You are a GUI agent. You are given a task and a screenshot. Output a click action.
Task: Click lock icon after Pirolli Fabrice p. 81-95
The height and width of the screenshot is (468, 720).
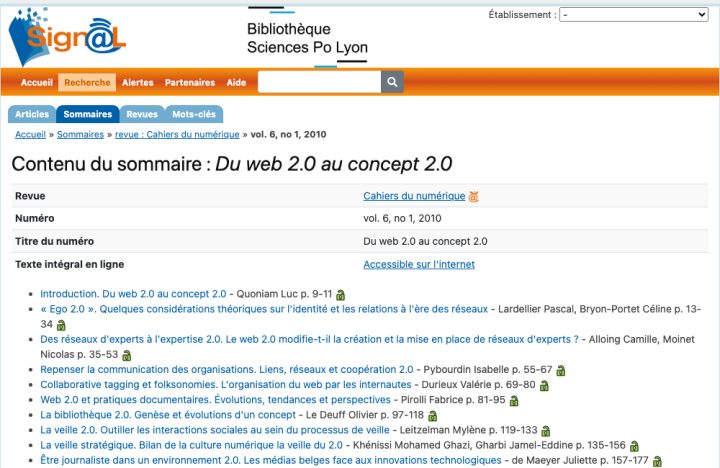(x=514, y=401)
